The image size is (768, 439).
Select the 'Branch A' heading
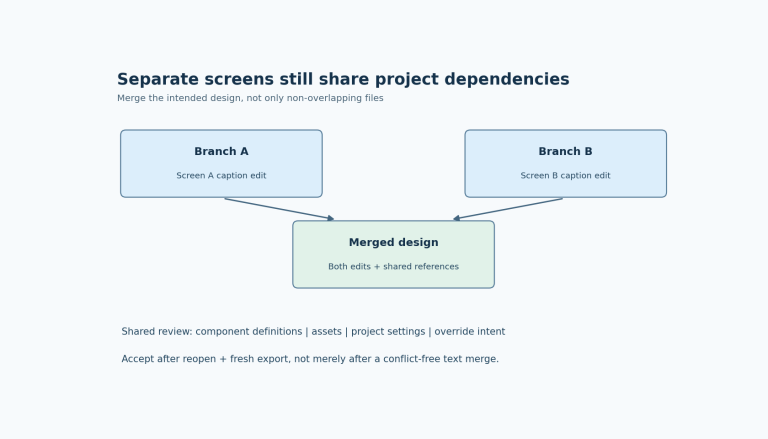[x=221, y=151]
